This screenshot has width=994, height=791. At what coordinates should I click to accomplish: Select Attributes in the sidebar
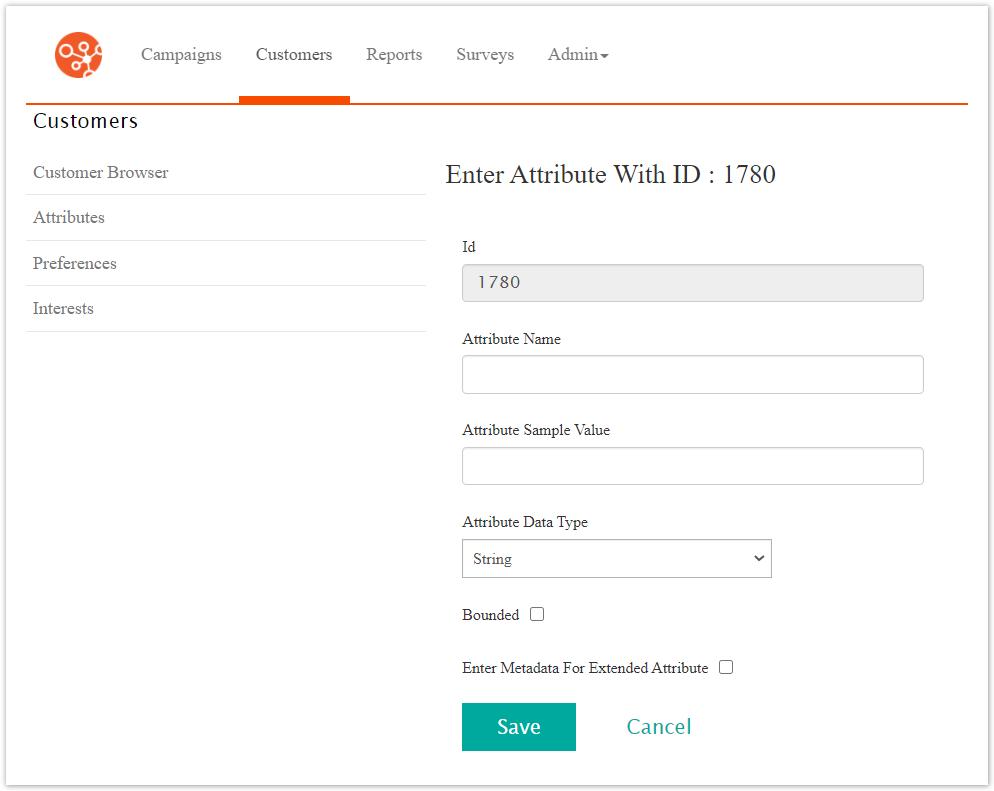coord(68,217)
